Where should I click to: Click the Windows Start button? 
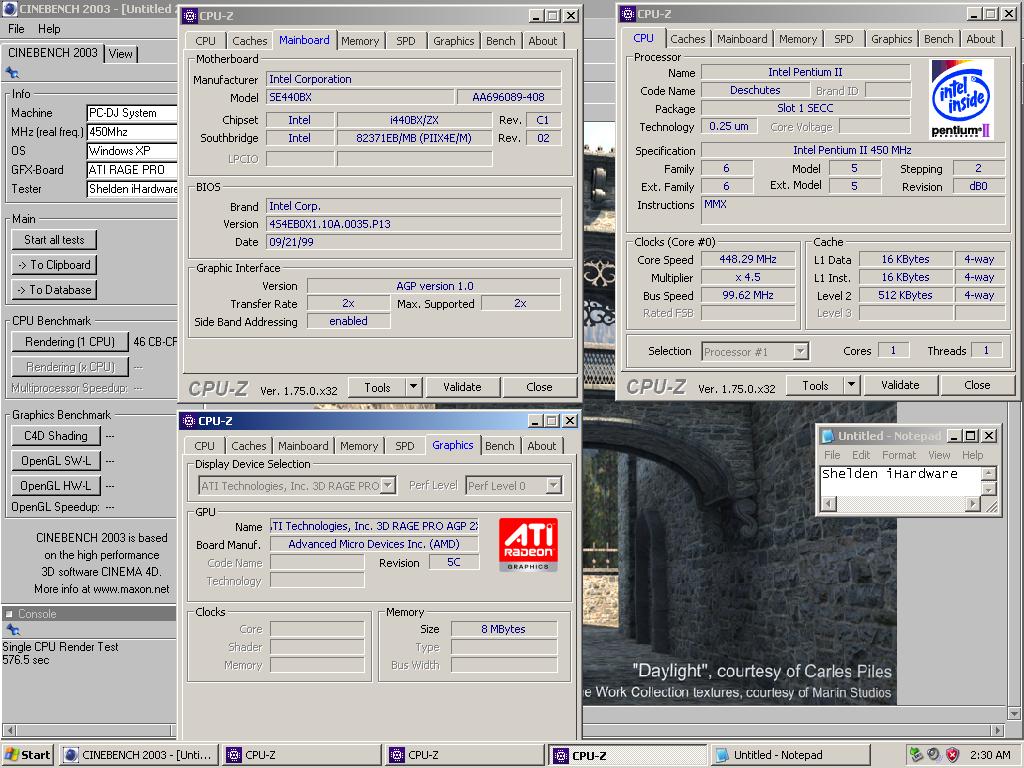[28, 755]
